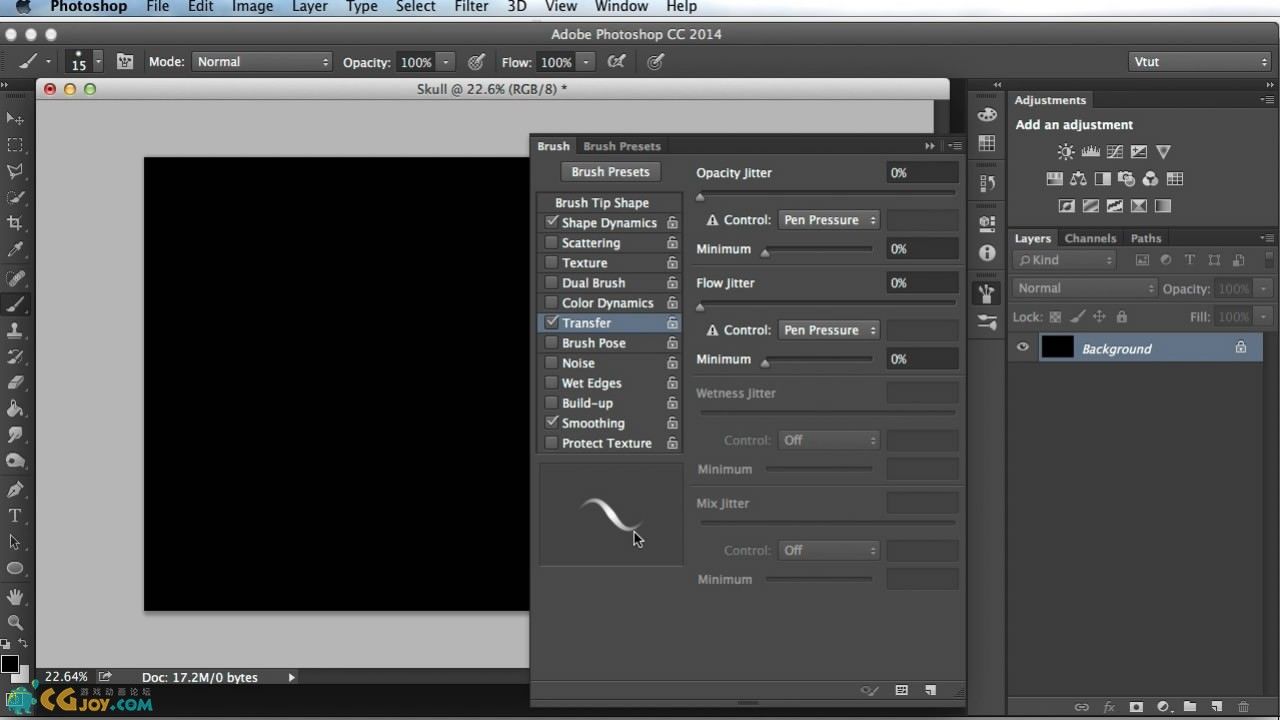Open the layer blend mode Normal dropdown

click(1085, 288)
